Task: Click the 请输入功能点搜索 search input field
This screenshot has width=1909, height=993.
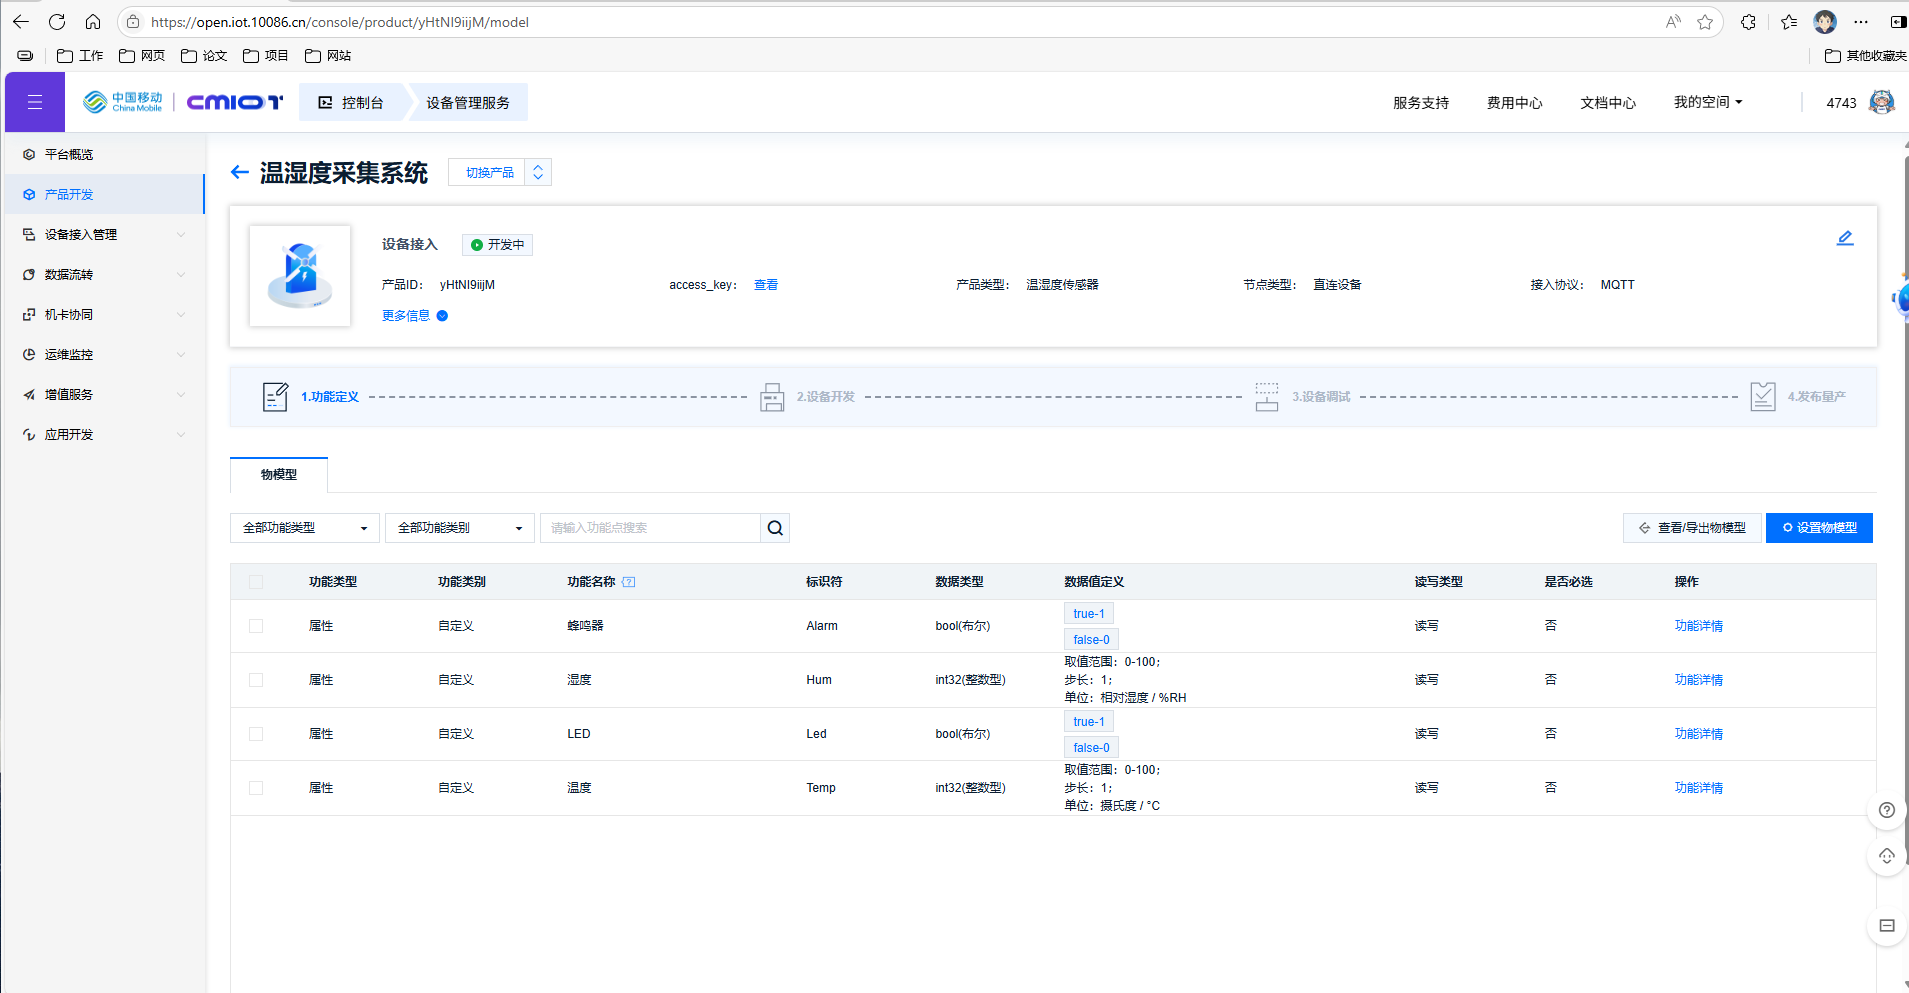Action: (x=650, y=528)
